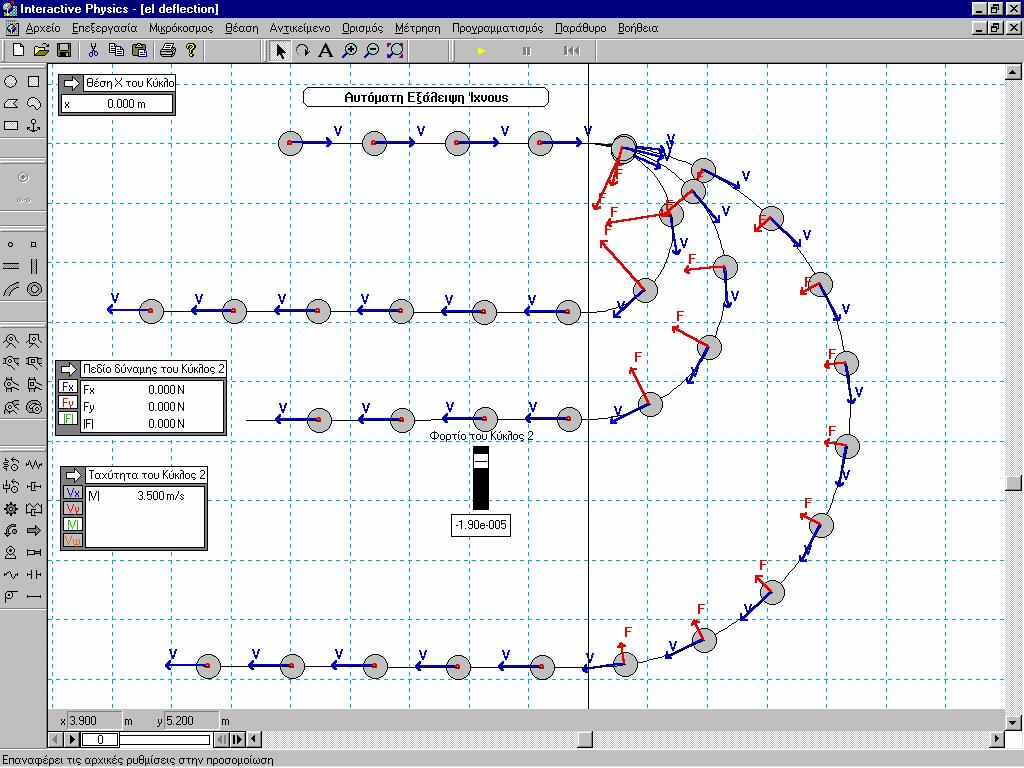
Task: Select the Rod tool
Action: pos(33,596)
